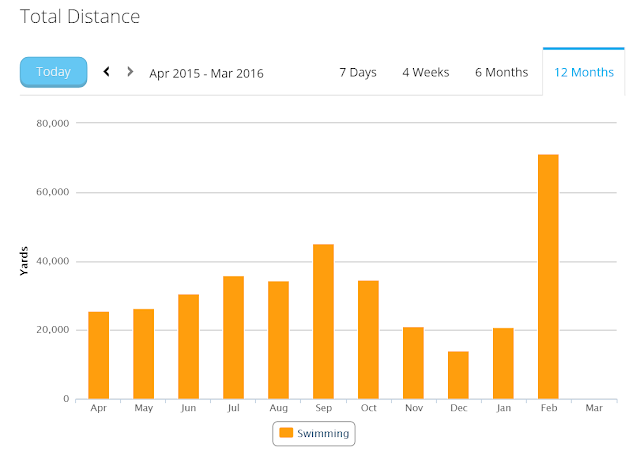This screenshot has width=640, height=455.
Task: Click the November bar
Action: coord(413,363)
